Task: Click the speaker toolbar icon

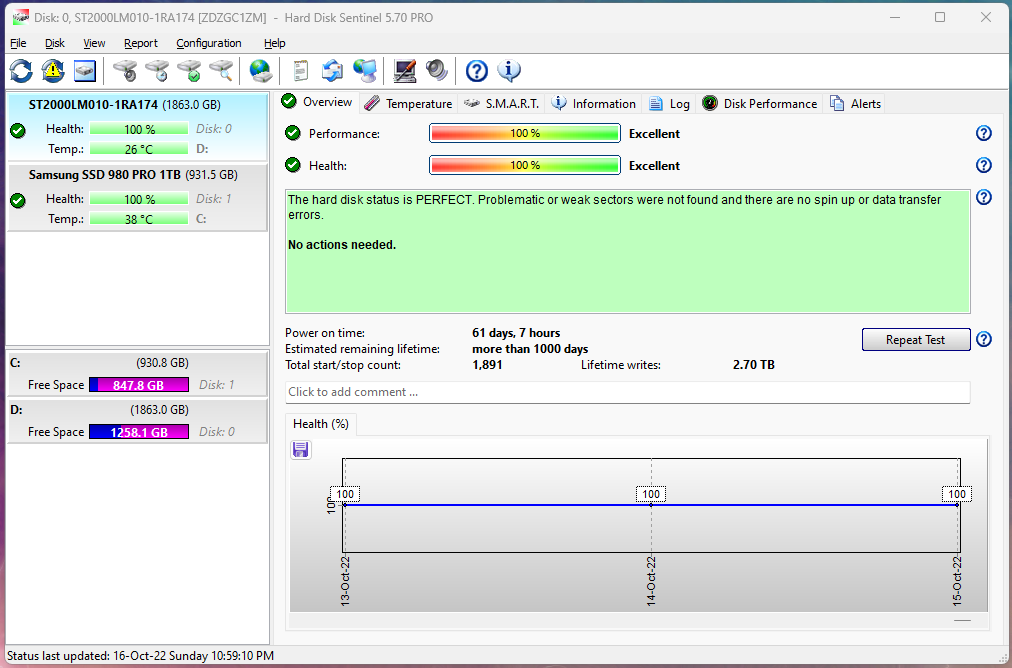Action: [436, 70]
